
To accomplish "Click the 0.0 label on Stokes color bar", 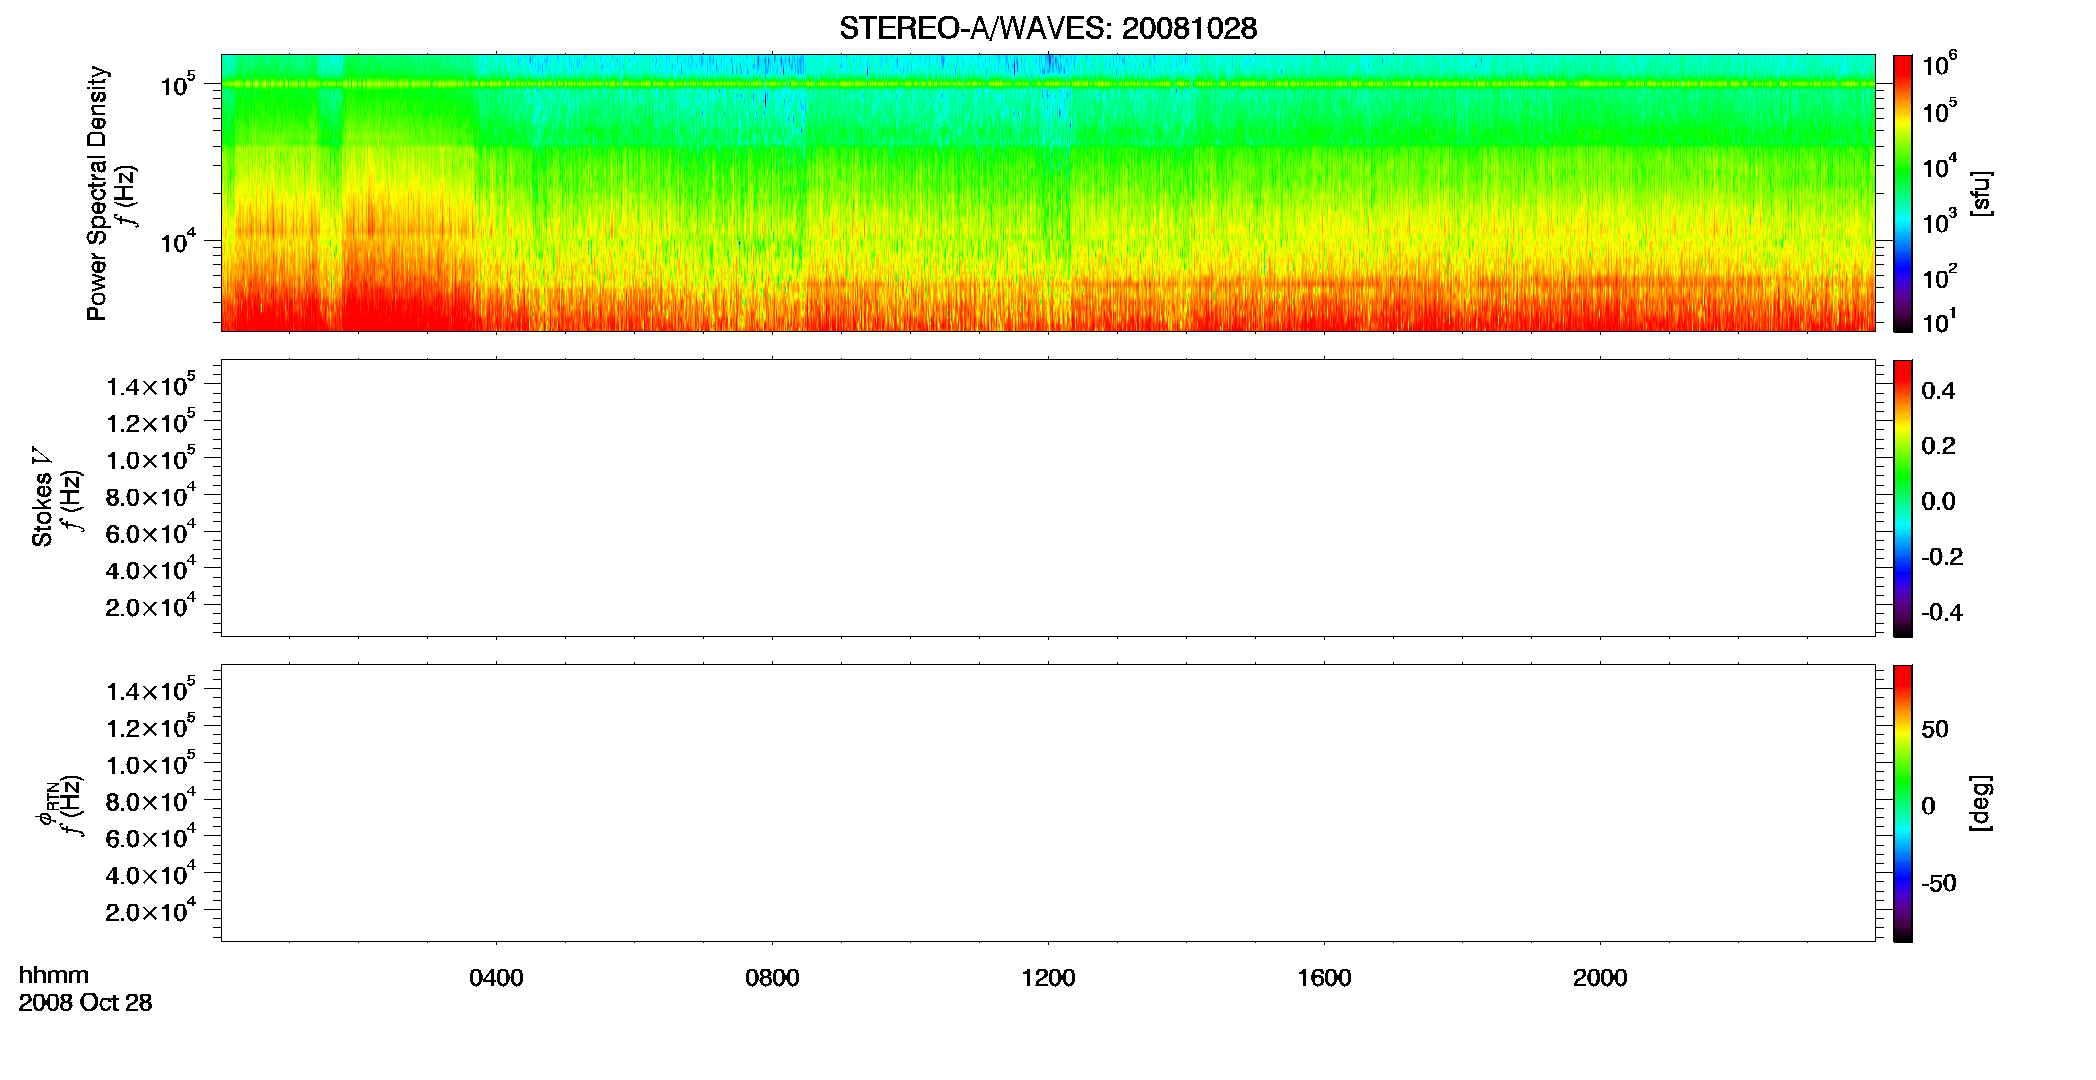I will [x=1938, y=501].
